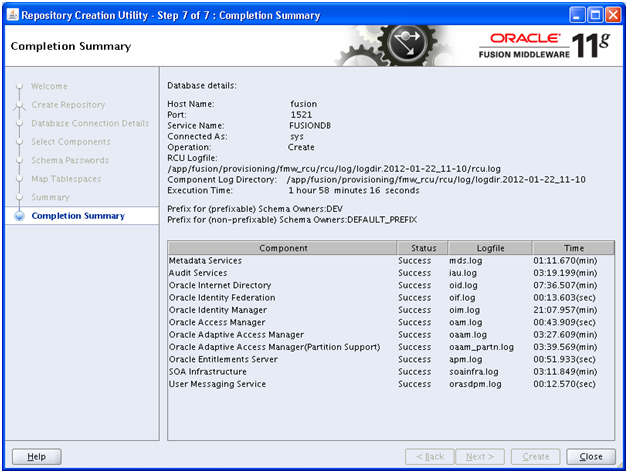The height and width of the screenshot is (473, 628).
Task: Select the Completion Summary step
Action: click(x=78, y=216)
